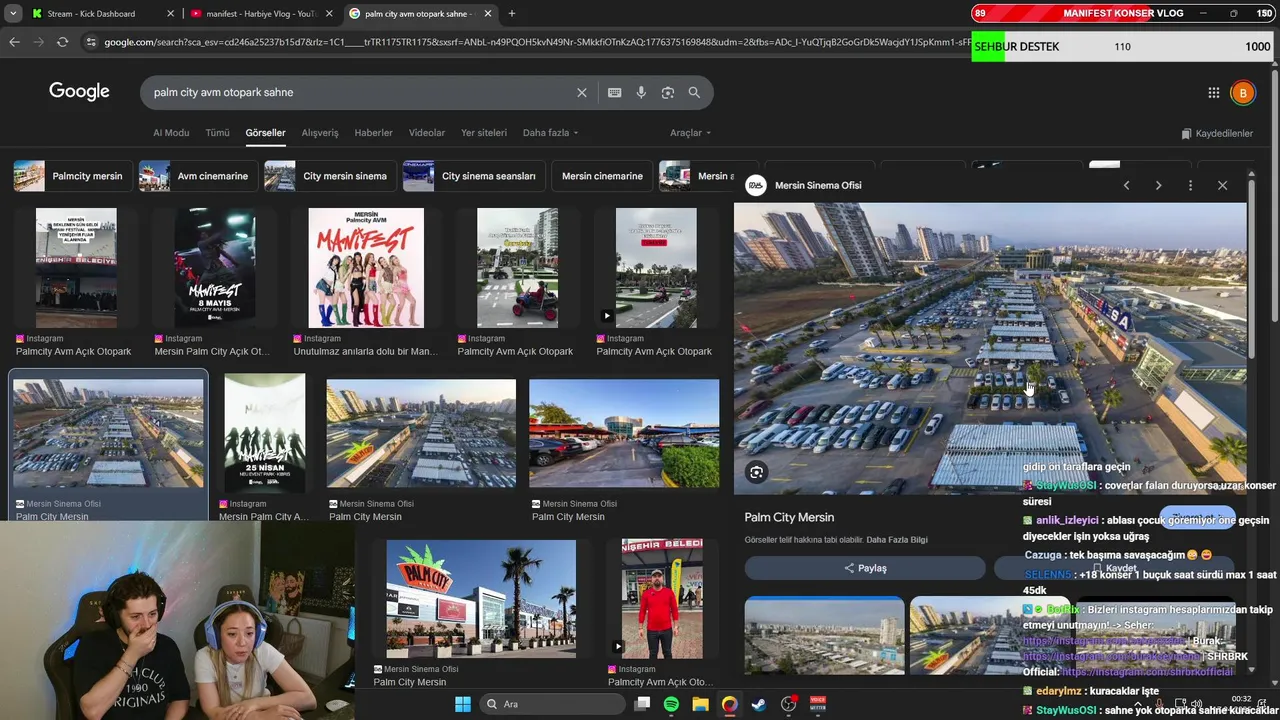Open Task View on the taskbar
Viewport: 1280px width, 720px height.
[642, 704]
